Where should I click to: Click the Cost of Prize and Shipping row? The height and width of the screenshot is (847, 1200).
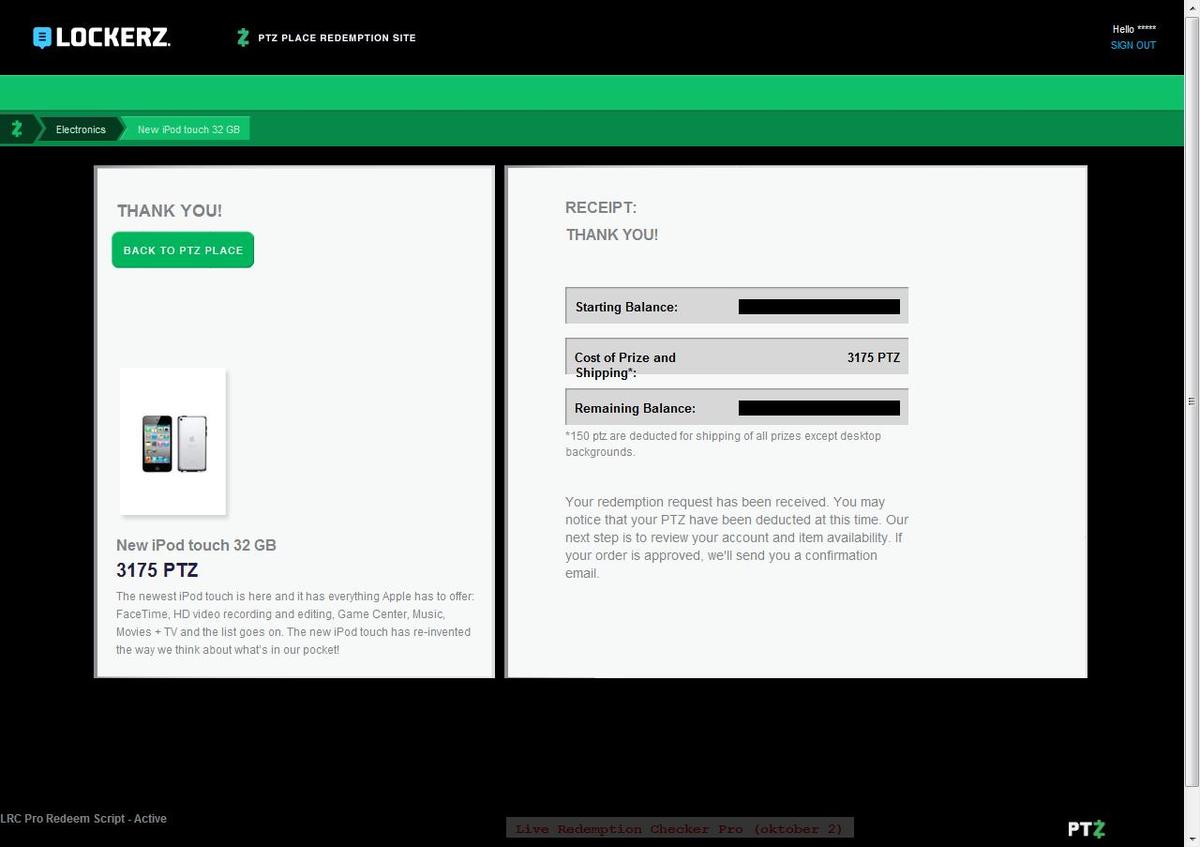pyautogui.click(x=736, y=357)
